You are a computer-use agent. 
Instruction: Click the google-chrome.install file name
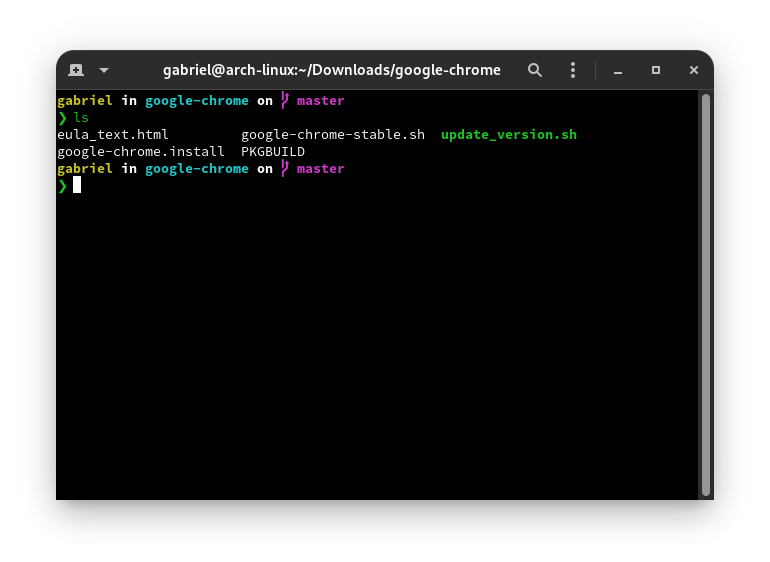141,152
